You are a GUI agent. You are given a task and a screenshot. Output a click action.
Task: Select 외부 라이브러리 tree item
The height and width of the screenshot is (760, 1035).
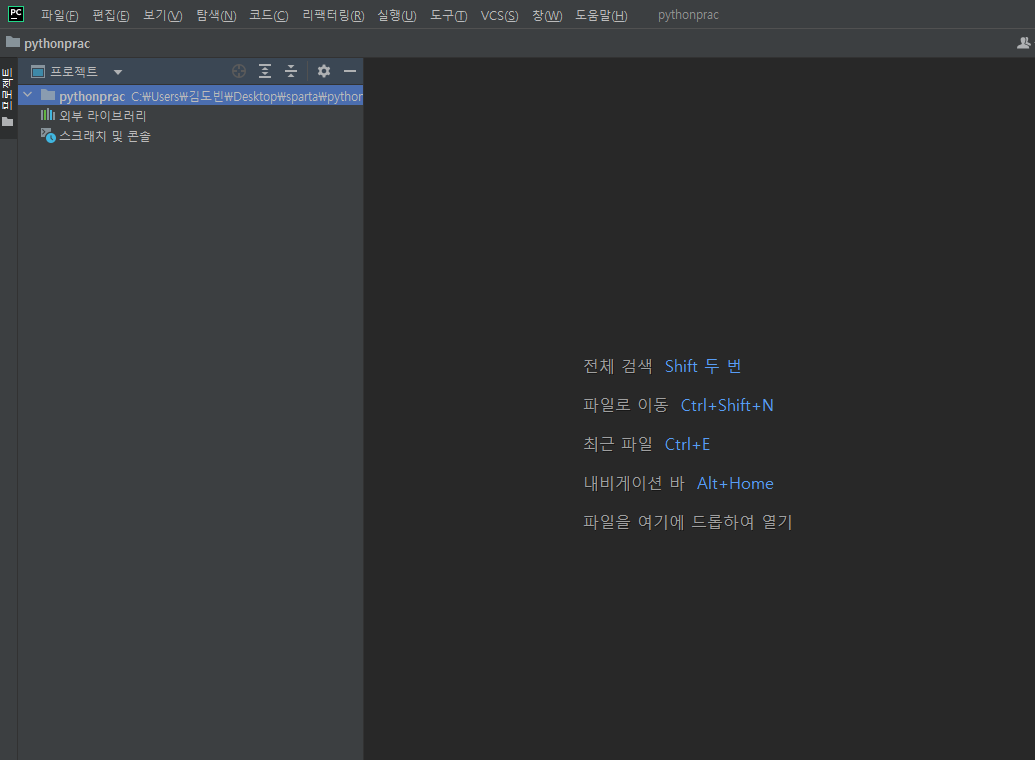click(103, 116)
